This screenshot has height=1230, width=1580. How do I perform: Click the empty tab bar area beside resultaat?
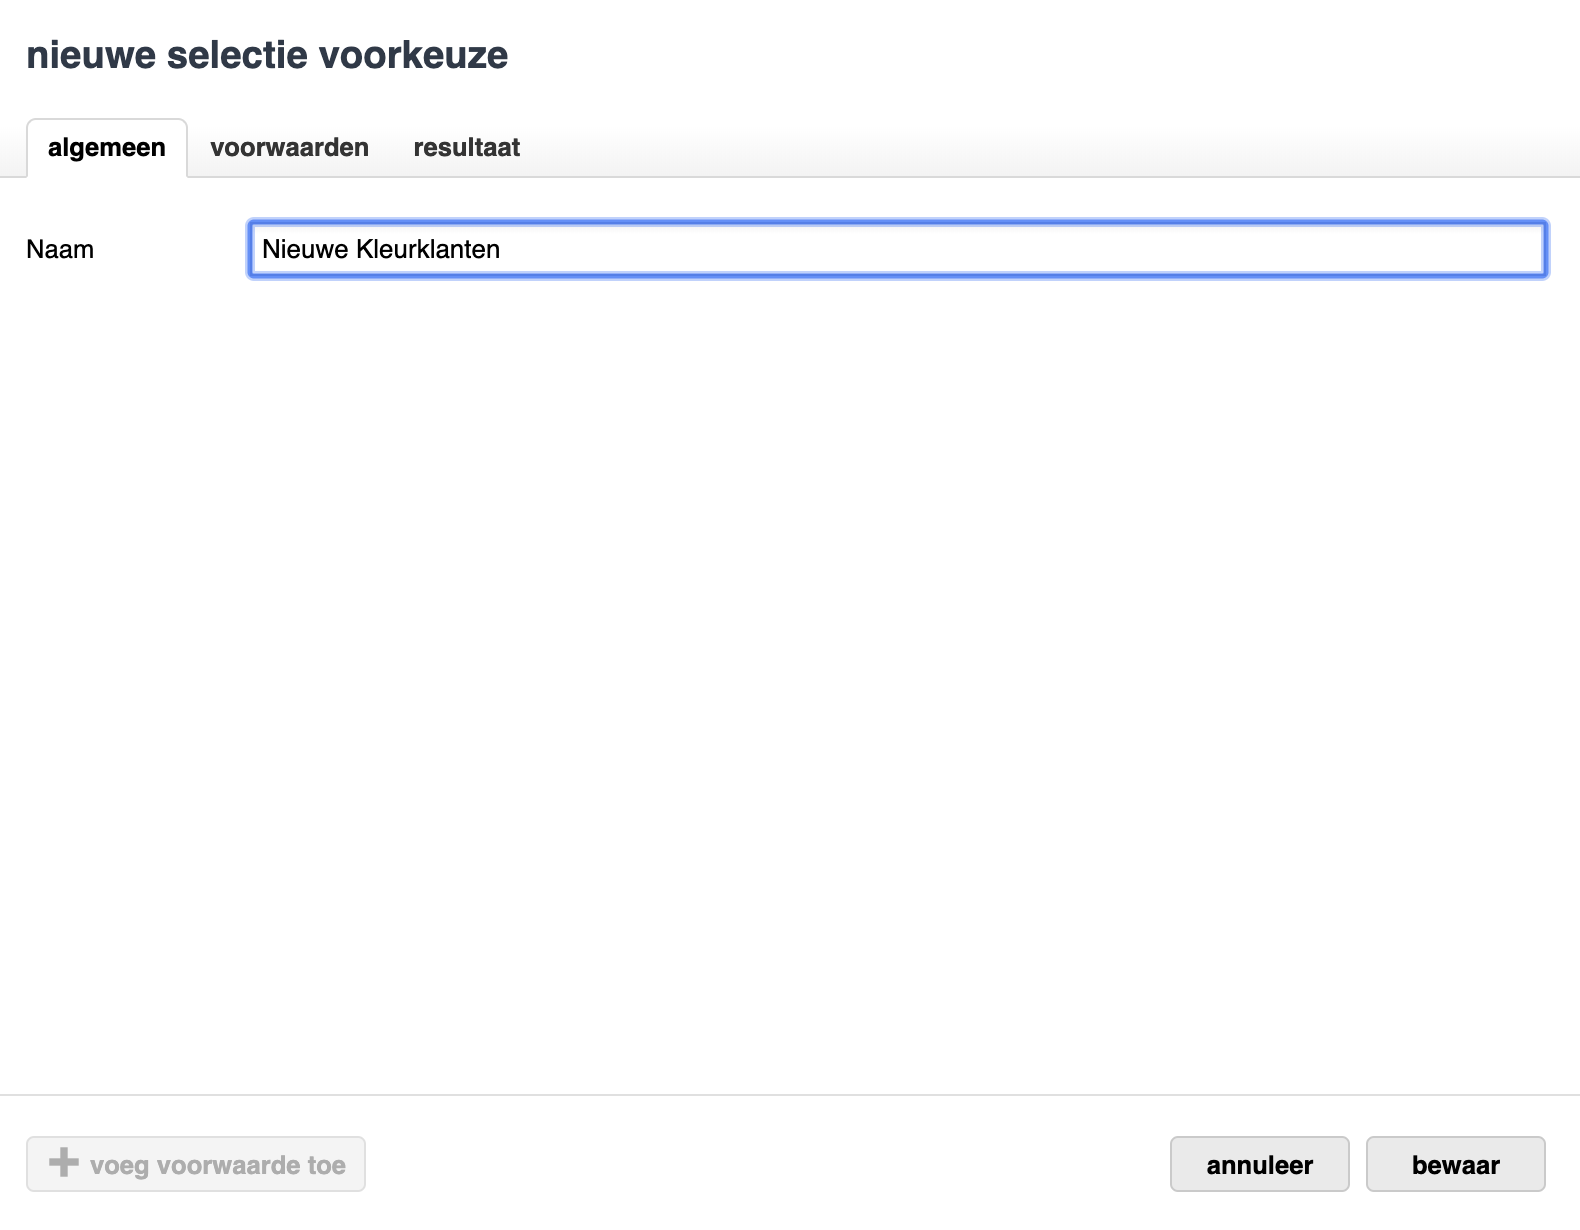click(x=1000, y=148)
